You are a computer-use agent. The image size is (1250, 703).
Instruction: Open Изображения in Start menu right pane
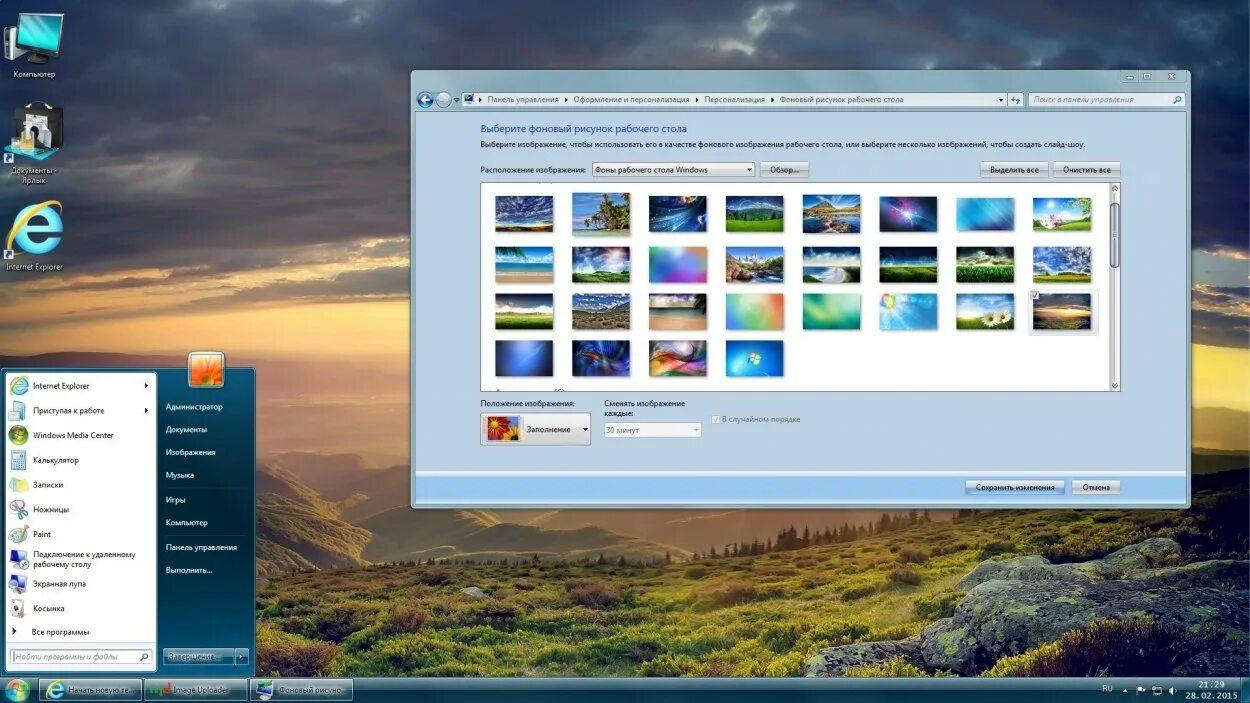(x=191, y=453)
